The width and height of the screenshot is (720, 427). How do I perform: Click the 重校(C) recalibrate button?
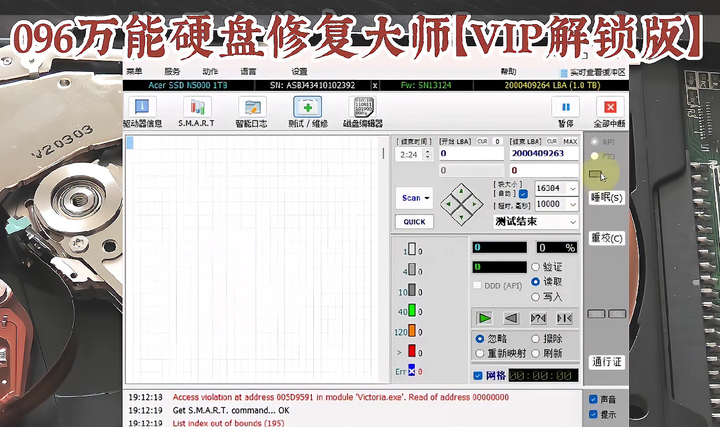(x=607, y=238)
